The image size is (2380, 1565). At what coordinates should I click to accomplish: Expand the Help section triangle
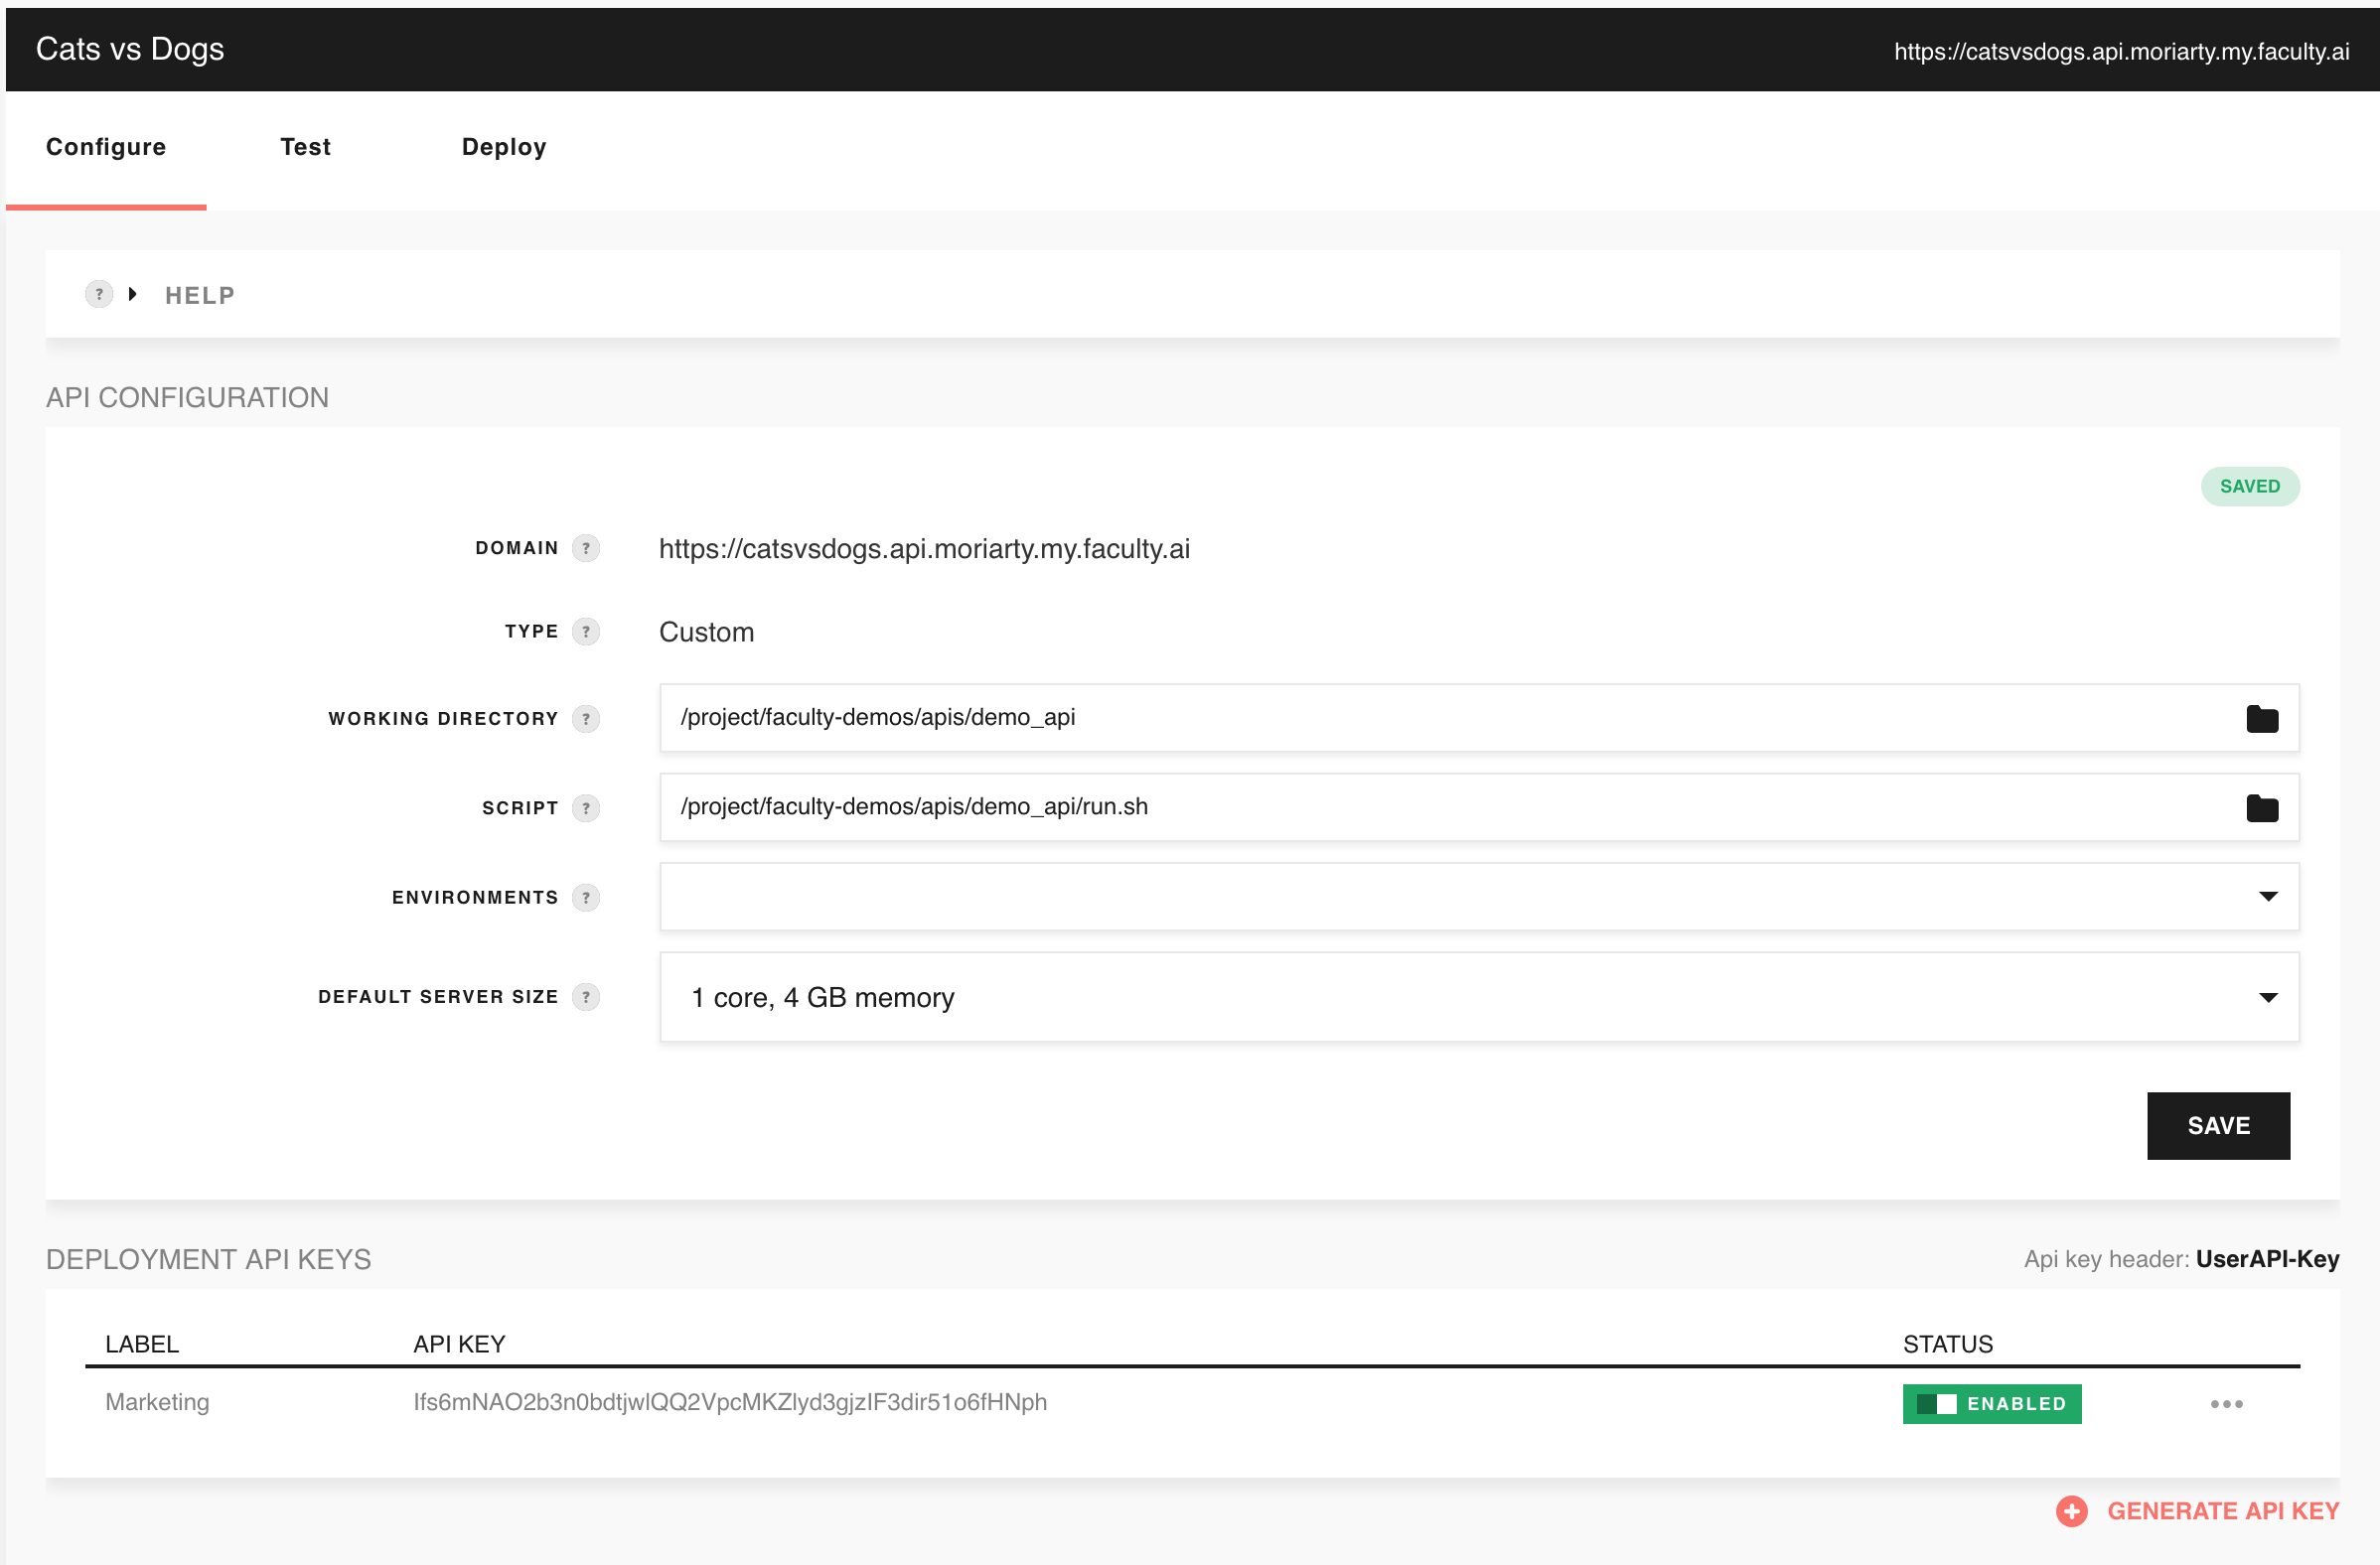point(132,294)
